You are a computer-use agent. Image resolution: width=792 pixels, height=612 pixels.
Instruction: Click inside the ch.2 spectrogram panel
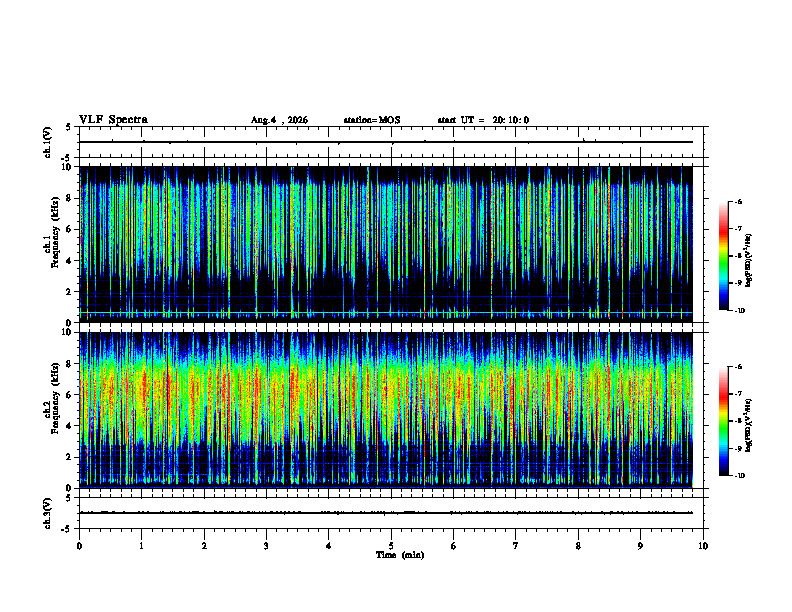coord(386,410)
